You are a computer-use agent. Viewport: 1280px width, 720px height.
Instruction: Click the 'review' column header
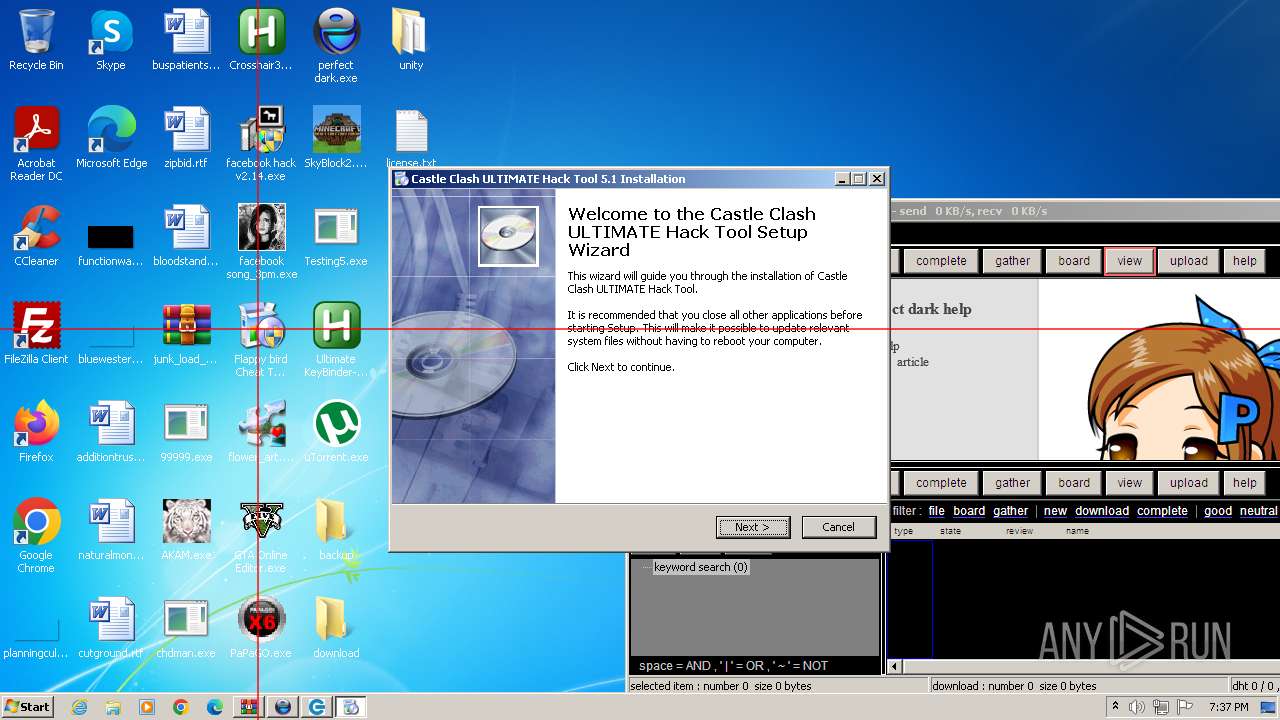(x=1019, y=531)
